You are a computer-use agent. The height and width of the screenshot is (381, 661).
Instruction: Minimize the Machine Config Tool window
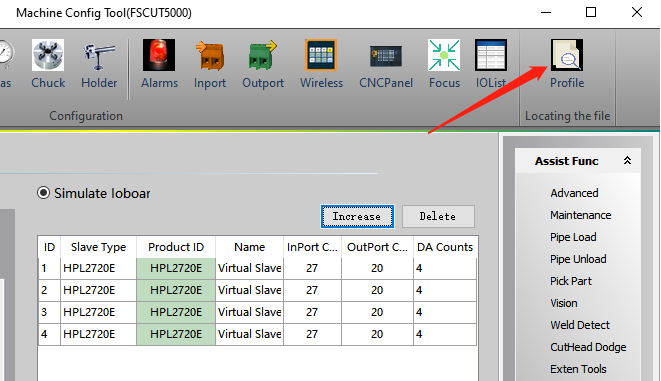[x=546, y=12]
